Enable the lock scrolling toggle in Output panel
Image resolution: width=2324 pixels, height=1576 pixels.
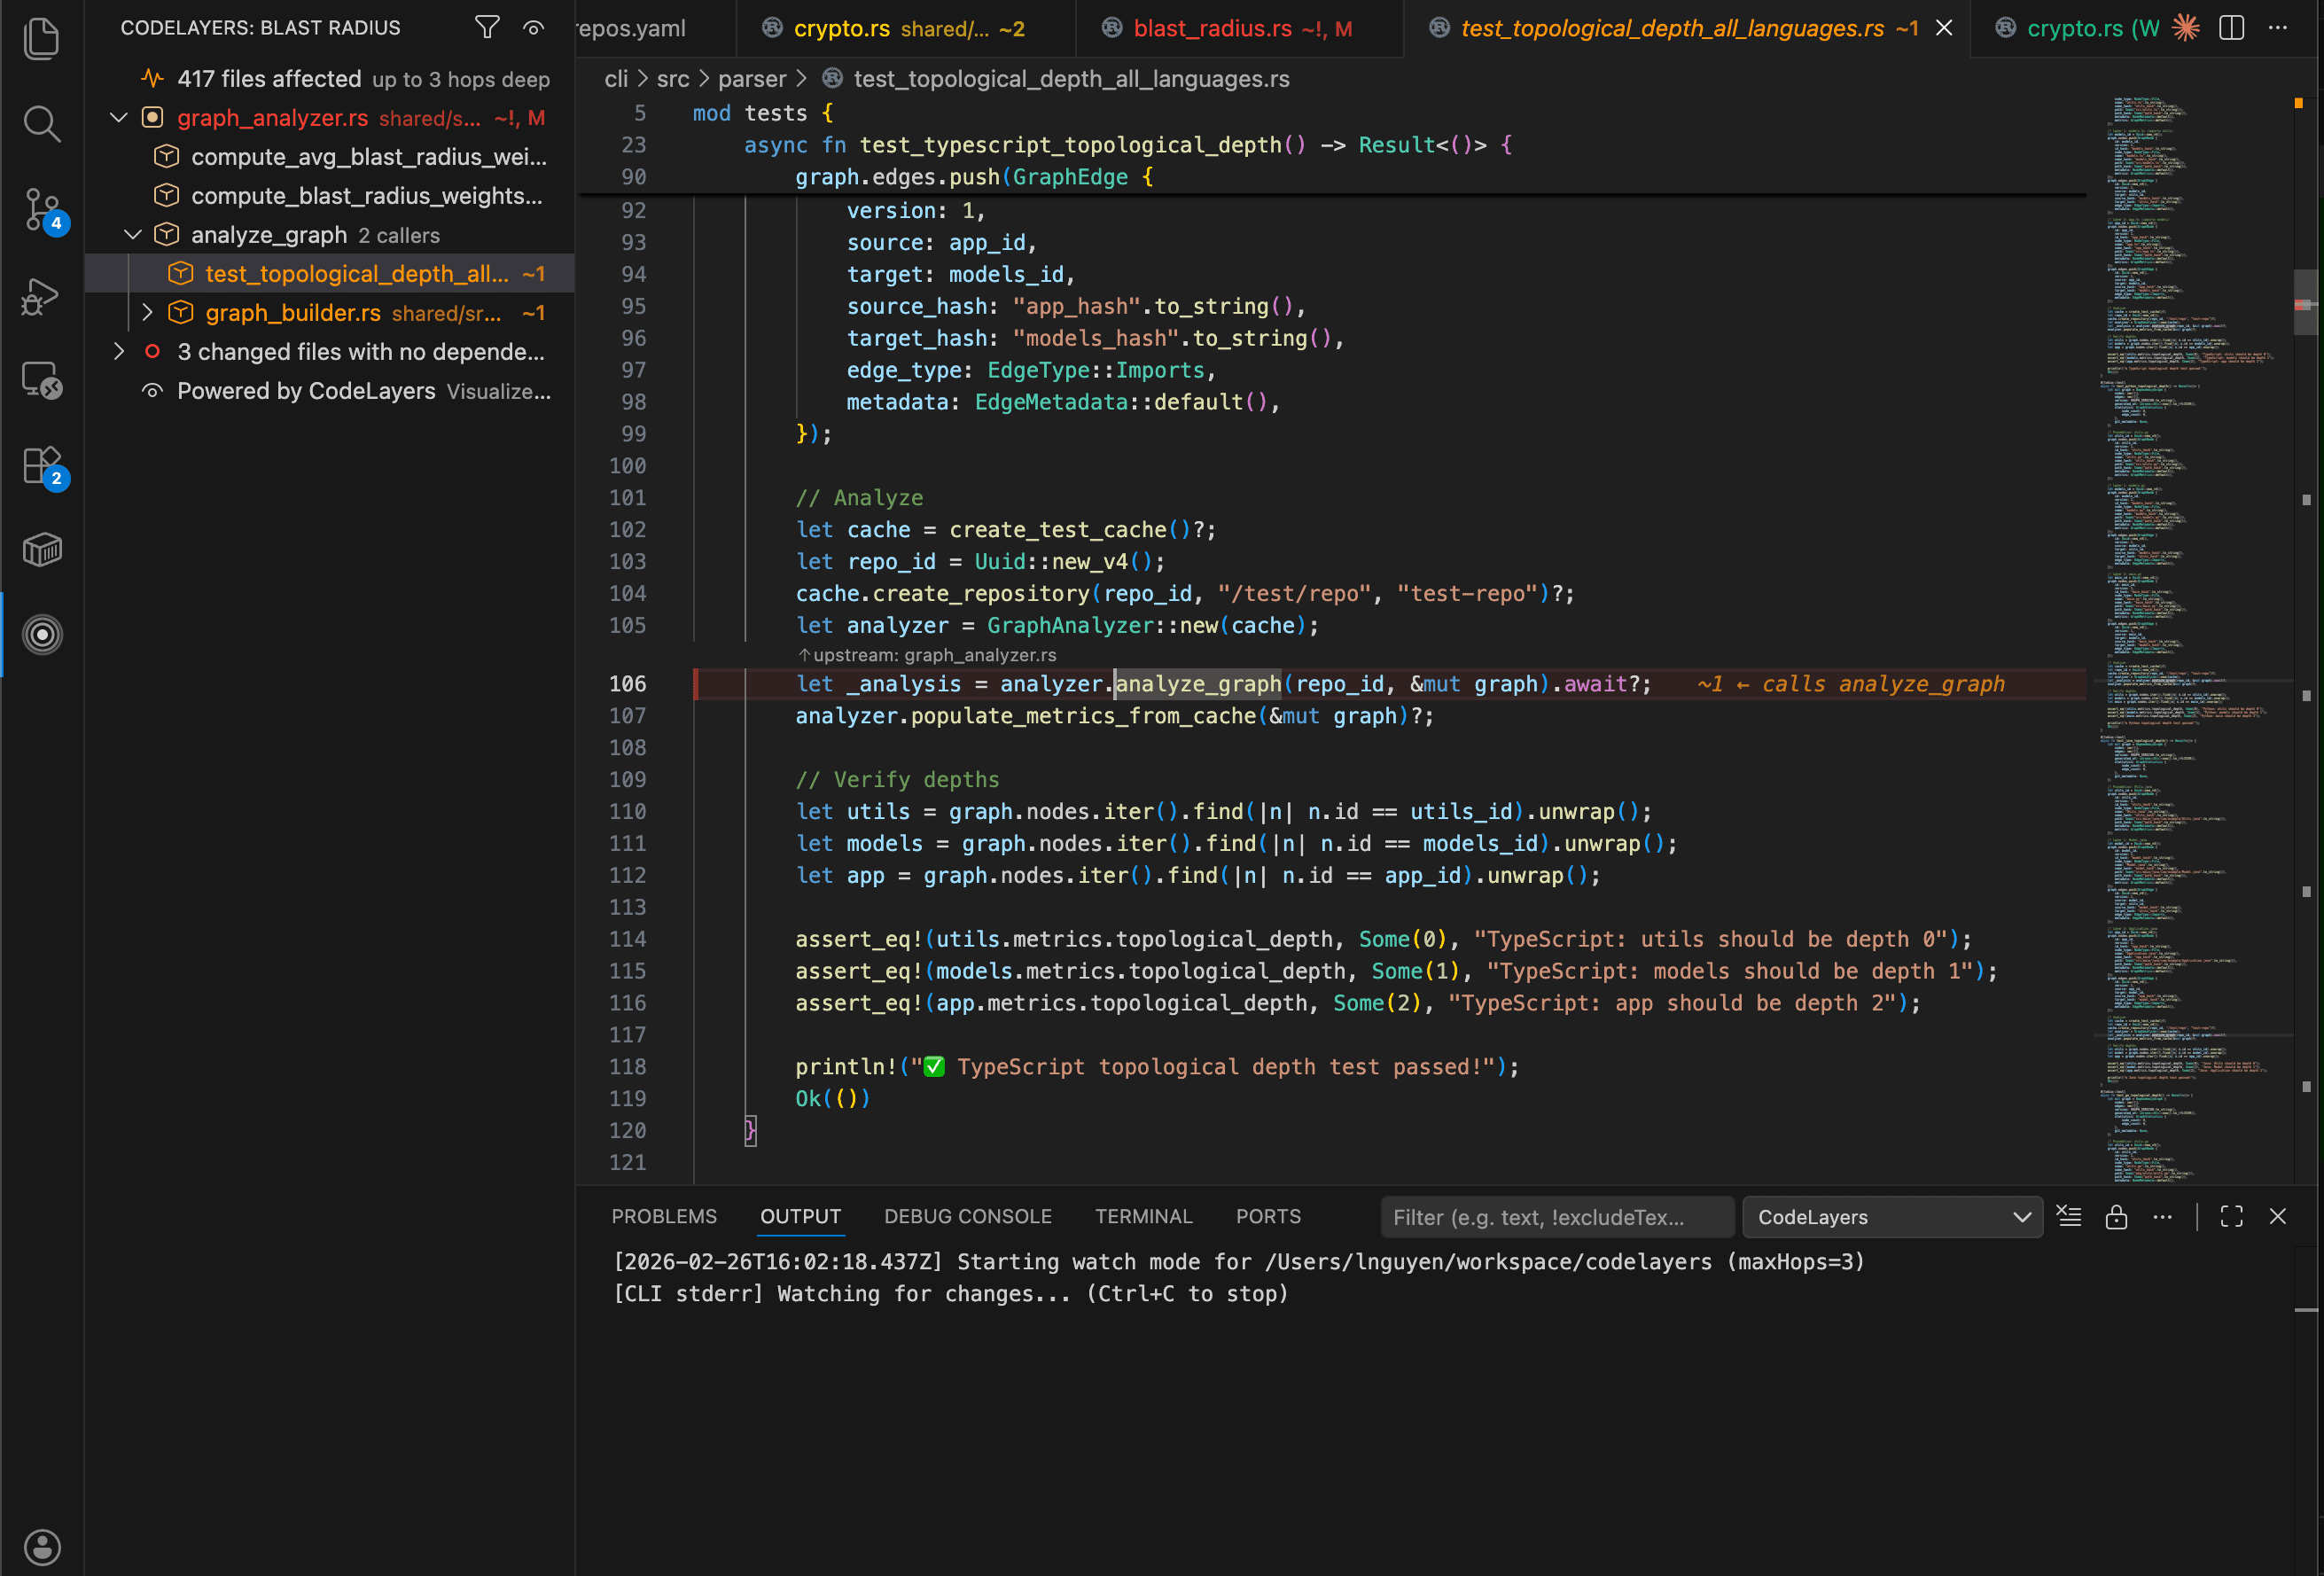coord(2116,1216)
